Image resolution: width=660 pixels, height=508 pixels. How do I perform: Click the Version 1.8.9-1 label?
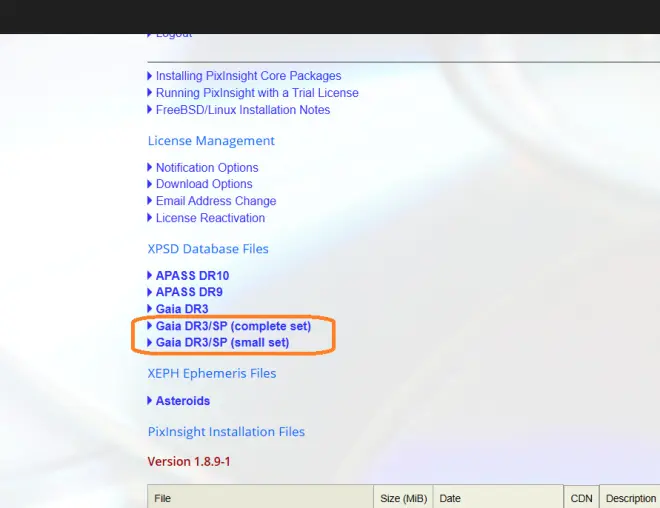pyautogui.click(x=189, y=462)
